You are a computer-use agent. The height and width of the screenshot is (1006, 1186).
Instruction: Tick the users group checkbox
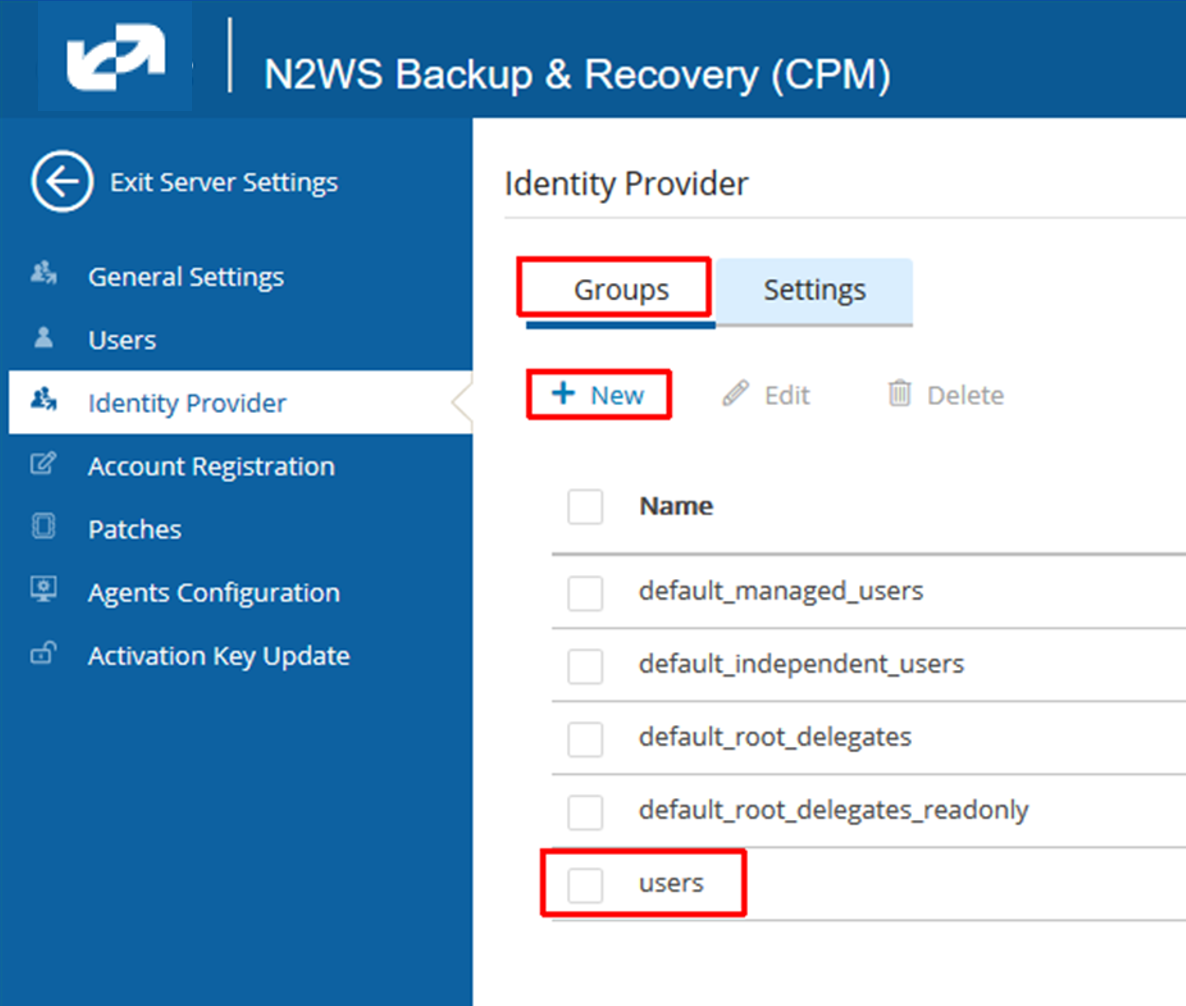coord(585,885)
